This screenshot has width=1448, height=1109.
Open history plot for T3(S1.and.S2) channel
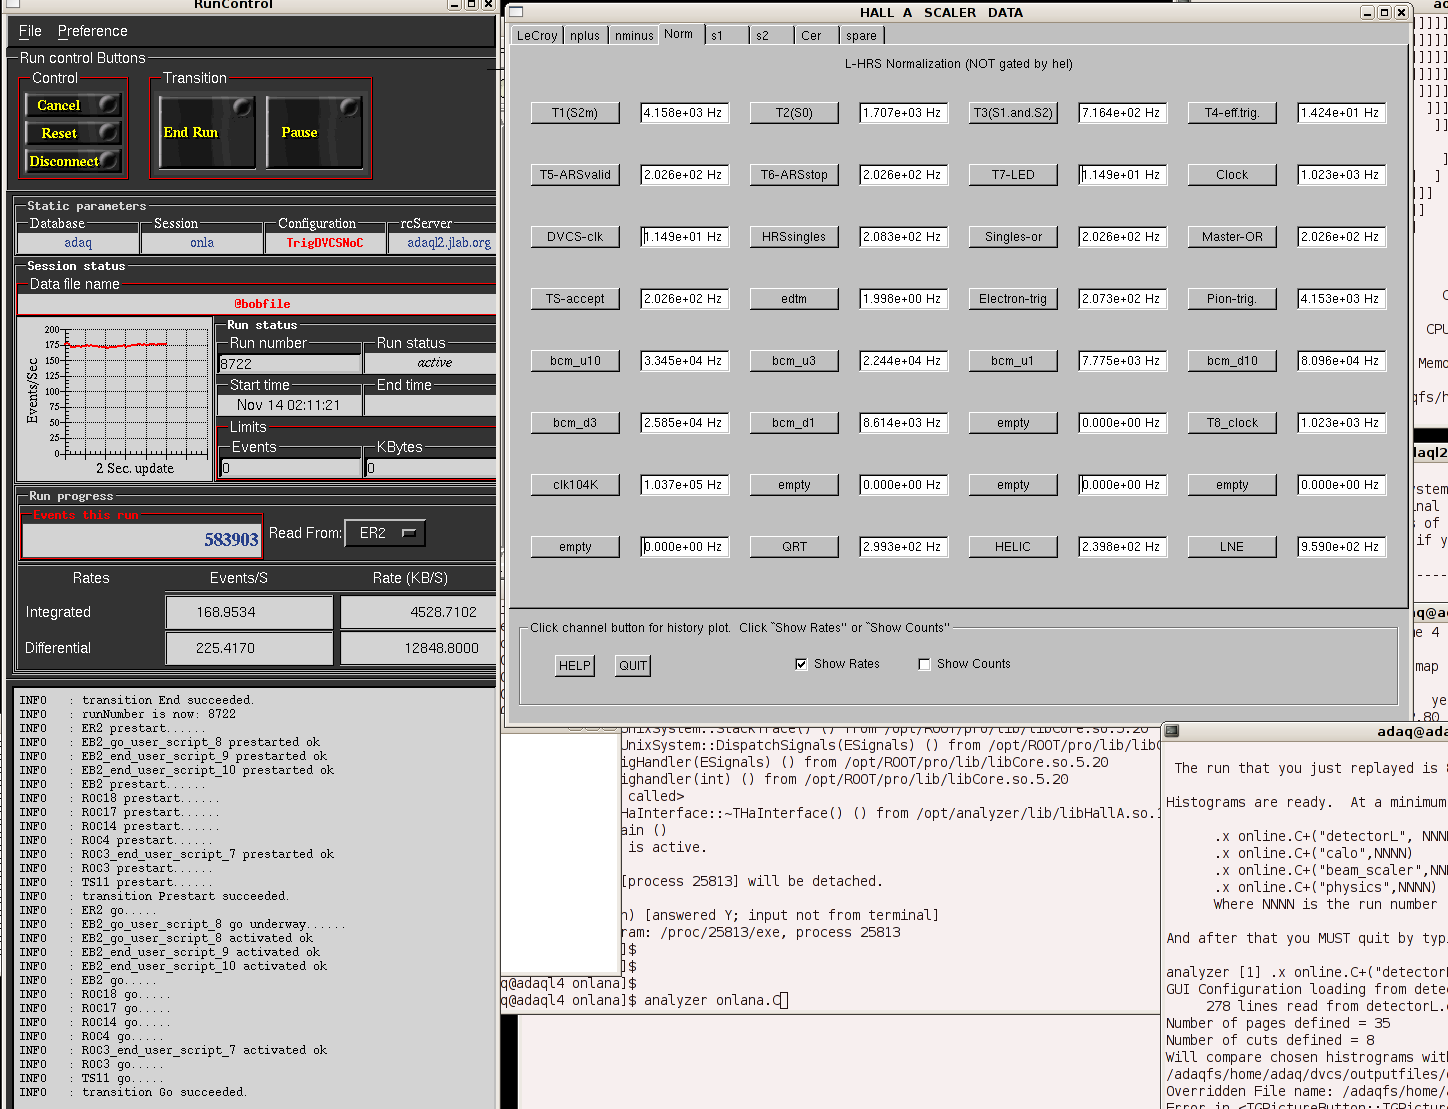point(1013,113)
